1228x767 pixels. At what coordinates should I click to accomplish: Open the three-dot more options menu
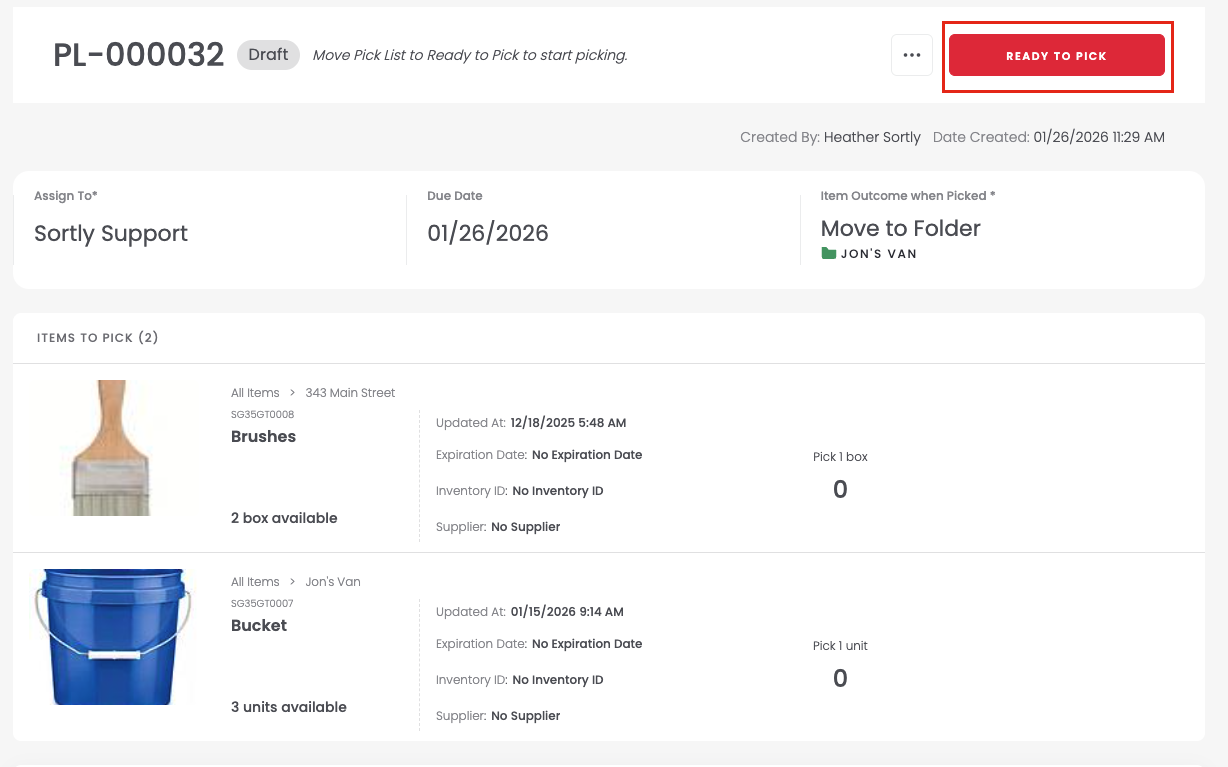click(x=911, y=55)
